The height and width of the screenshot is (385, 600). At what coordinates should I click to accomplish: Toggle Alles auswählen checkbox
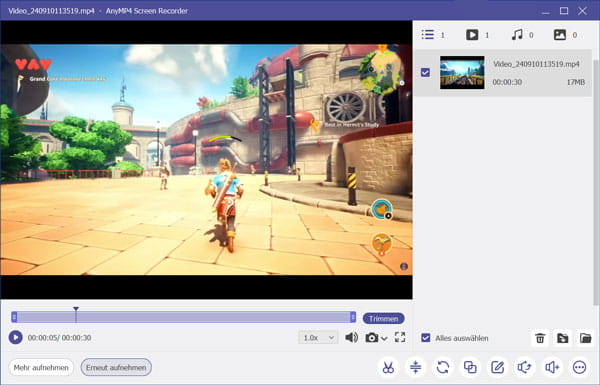click(x=426, y=338)
